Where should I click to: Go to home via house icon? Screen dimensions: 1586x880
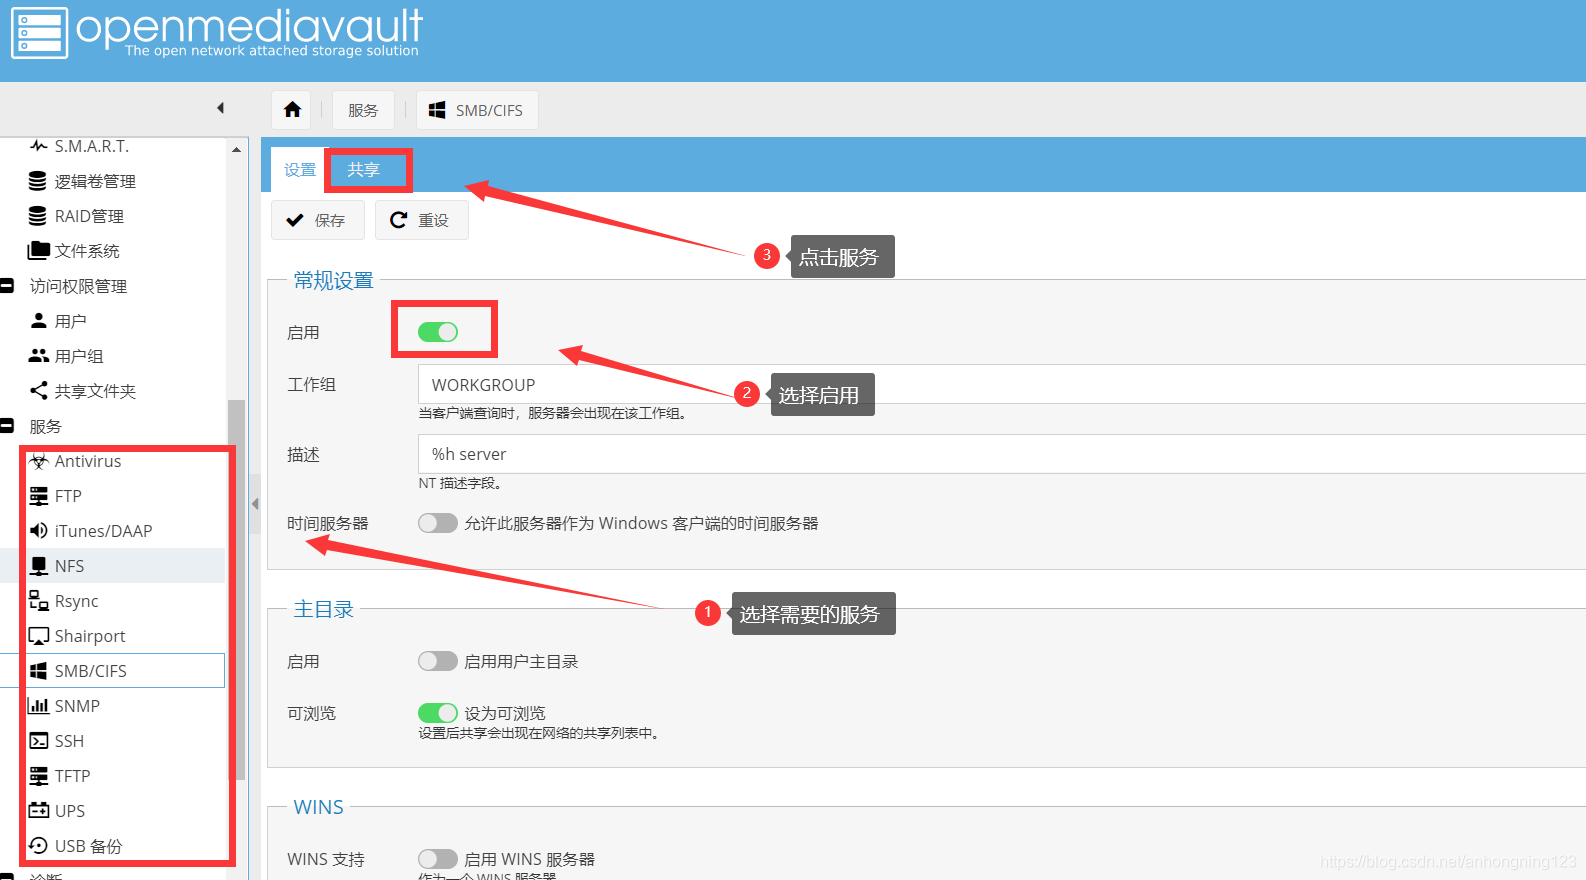(292, 110)
